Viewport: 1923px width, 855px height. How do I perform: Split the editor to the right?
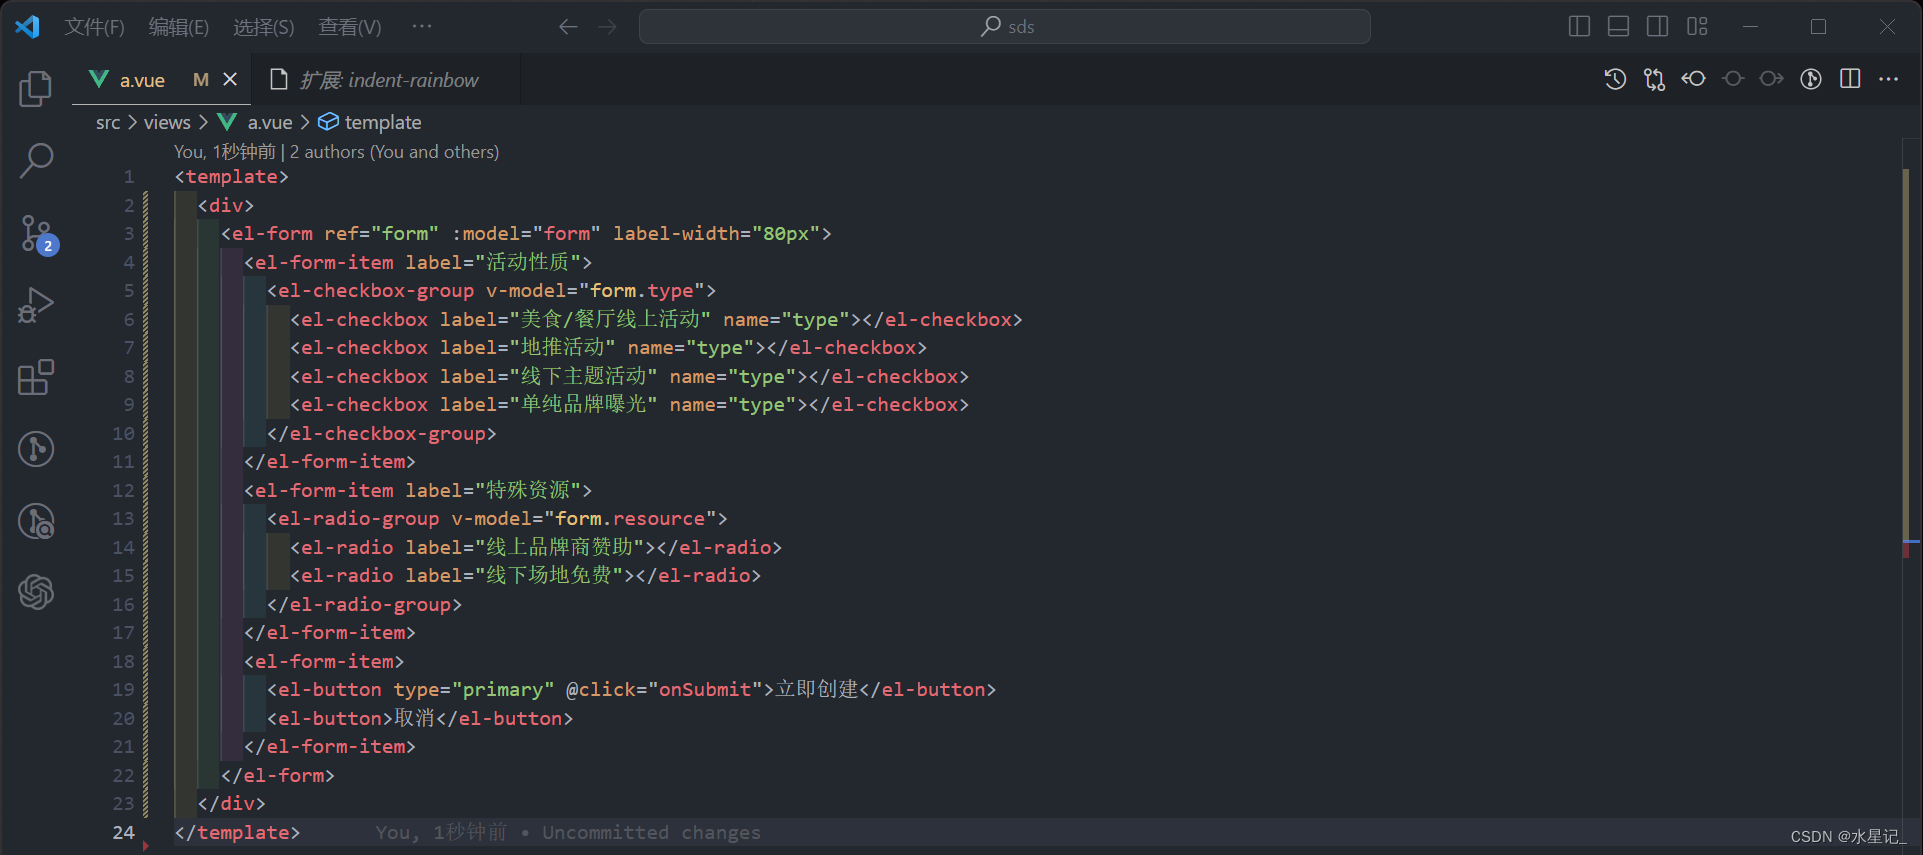tap(1850, 79)
